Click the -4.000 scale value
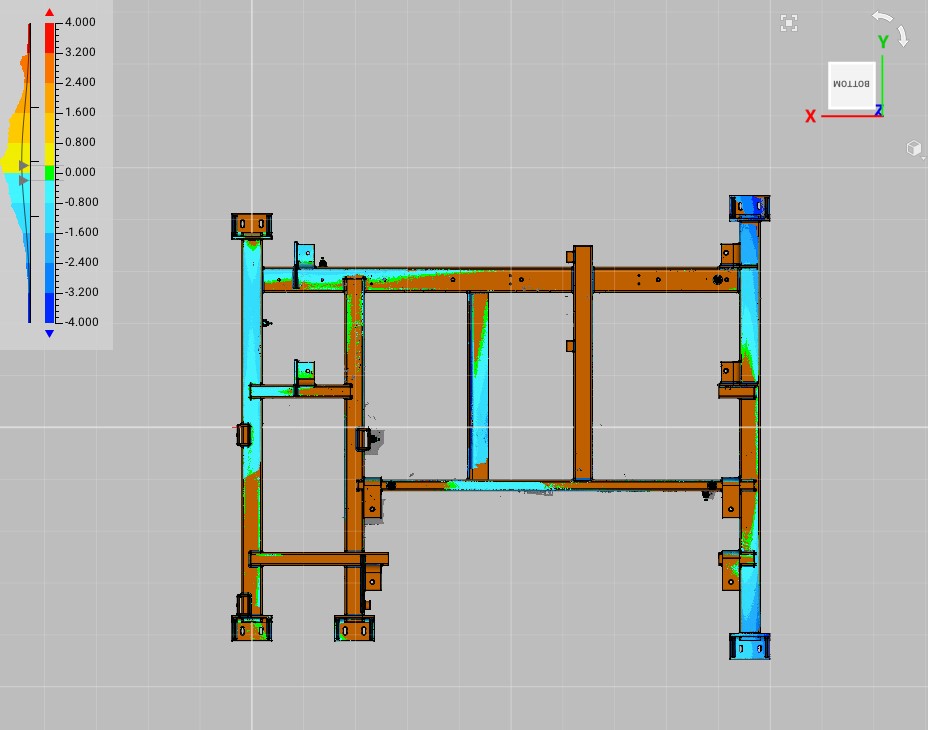The width and height of the screenshot is (928, 730). click(81, 322)
